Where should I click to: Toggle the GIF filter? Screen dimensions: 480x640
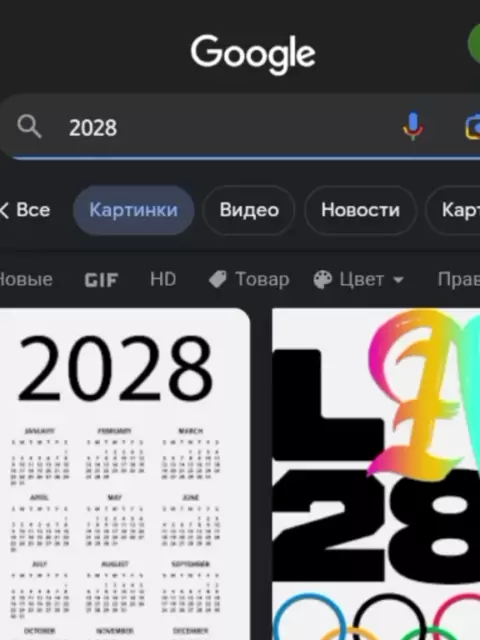pyautogui.click(x=101, y=280)
